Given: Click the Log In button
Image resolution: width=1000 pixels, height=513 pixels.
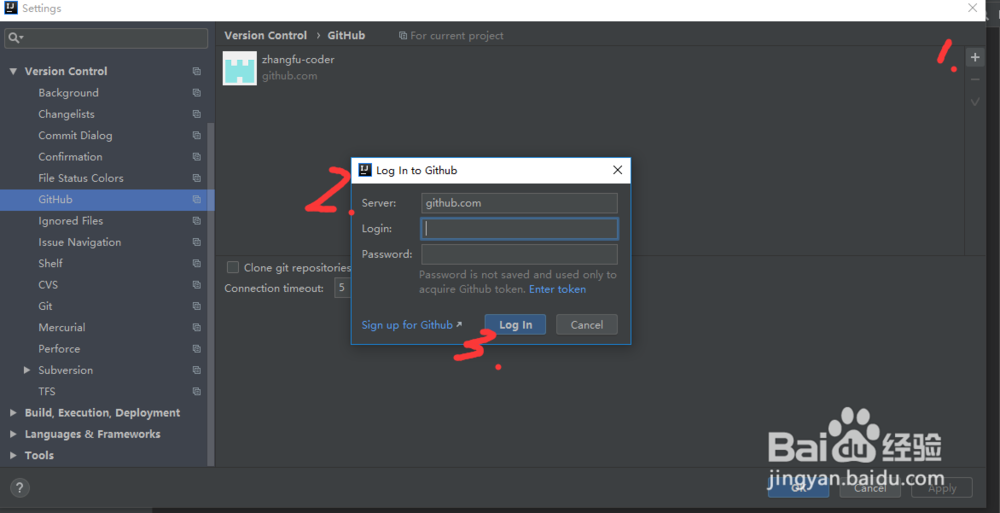Looking at the screenshot, I should point(515,325).
